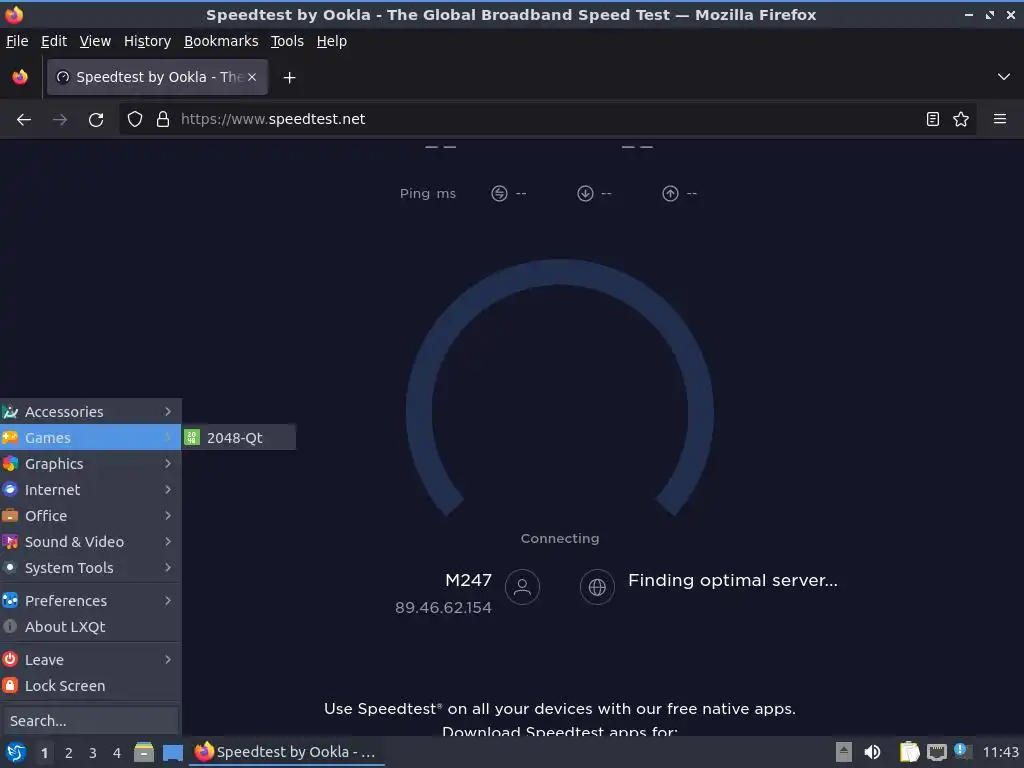Open the network tray icon
1024x768 pixels.
pyautogui.click(x=937, y=752)
